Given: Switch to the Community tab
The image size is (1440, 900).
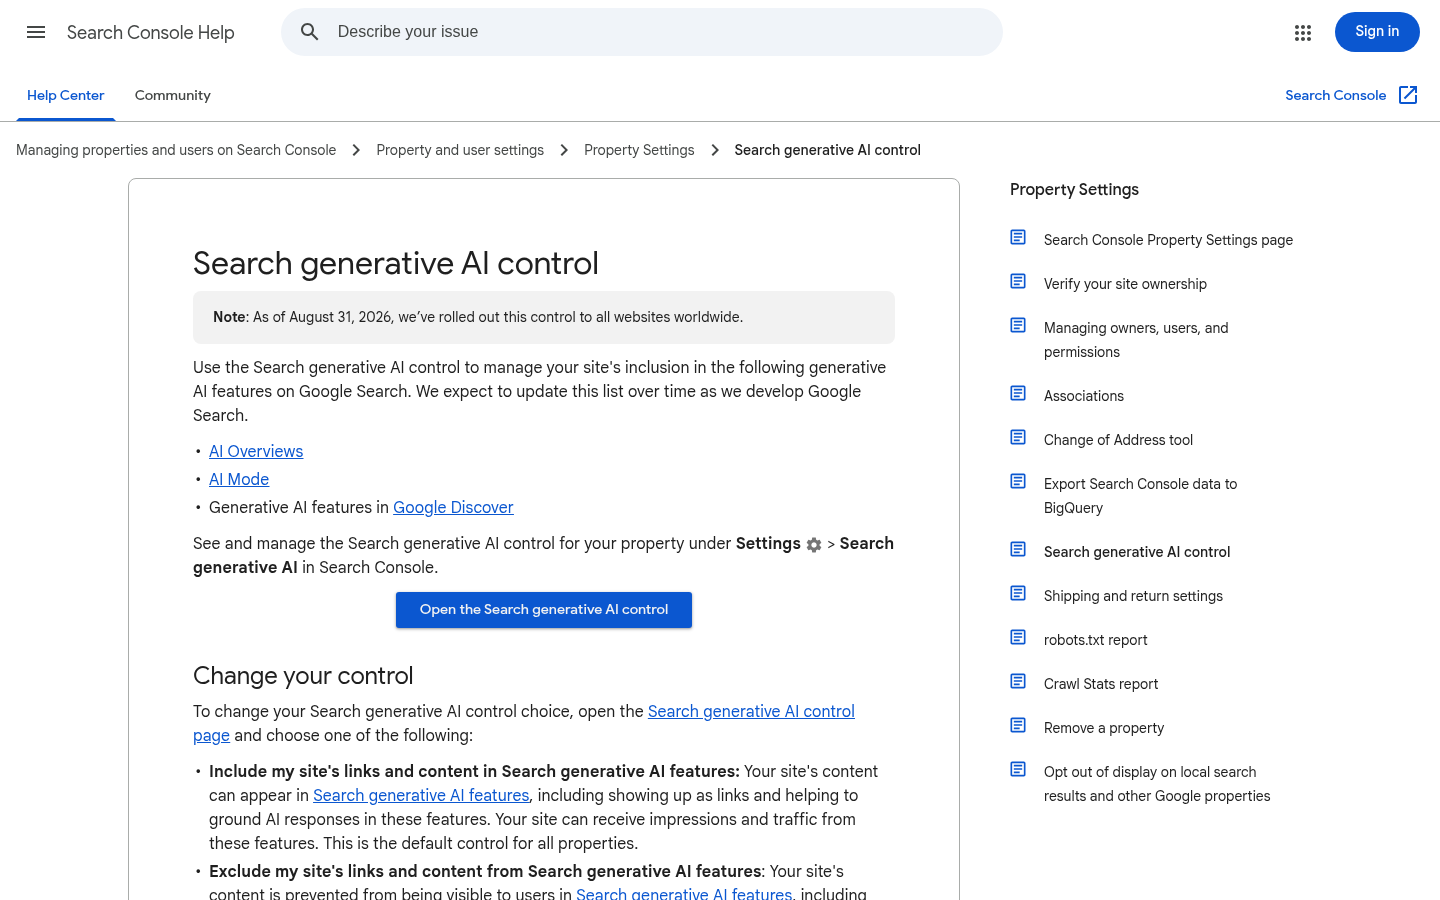Looking at the screenshot, I should 173,96.
